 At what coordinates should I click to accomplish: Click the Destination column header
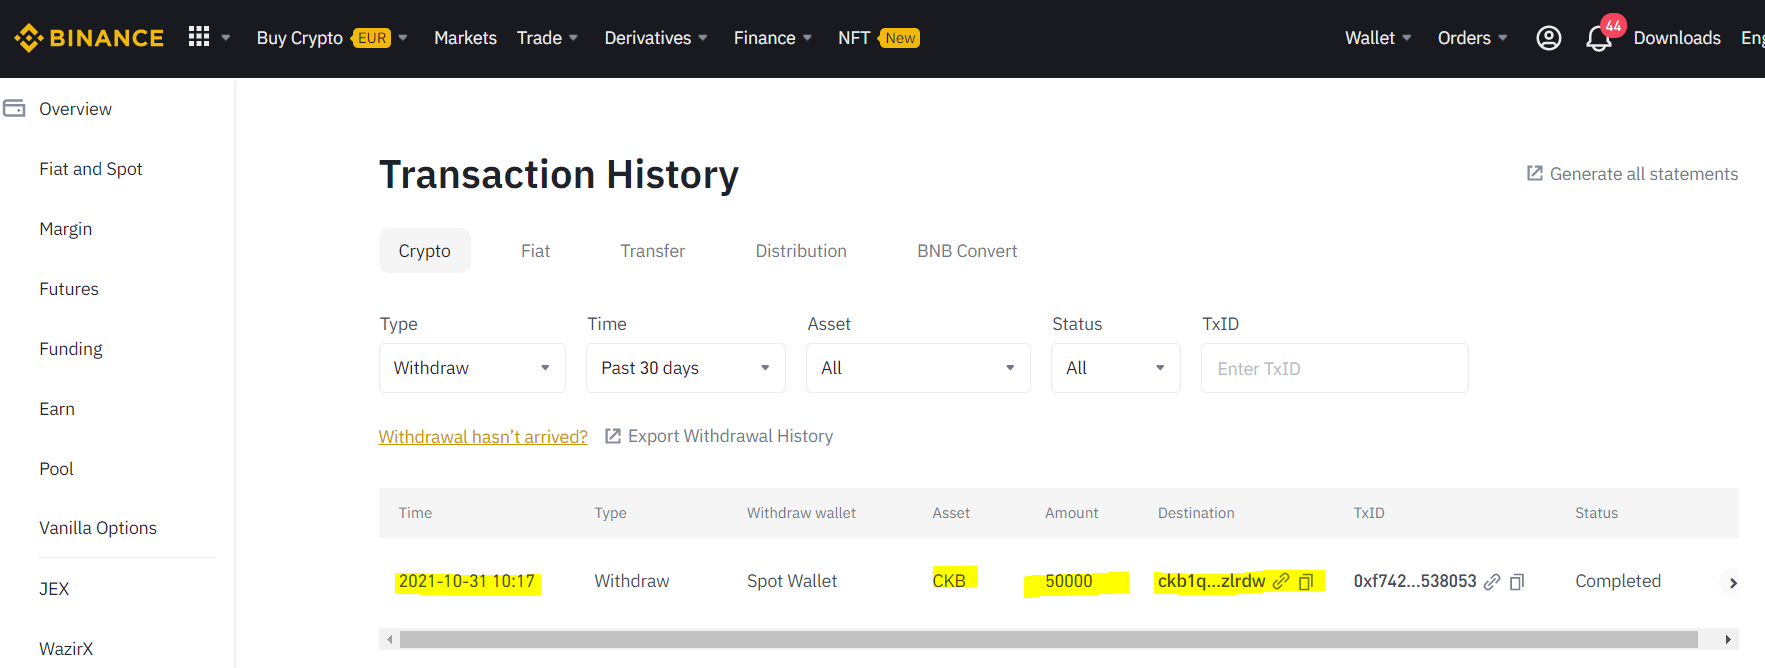pyautogui.click(x=1196, y=513)
